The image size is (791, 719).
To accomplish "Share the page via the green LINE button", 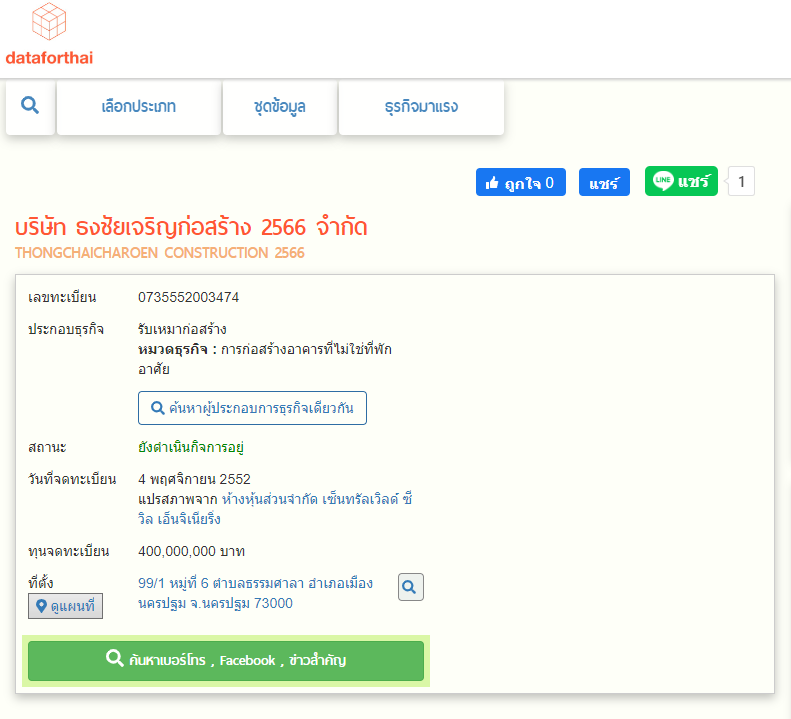I will (681, 182).
